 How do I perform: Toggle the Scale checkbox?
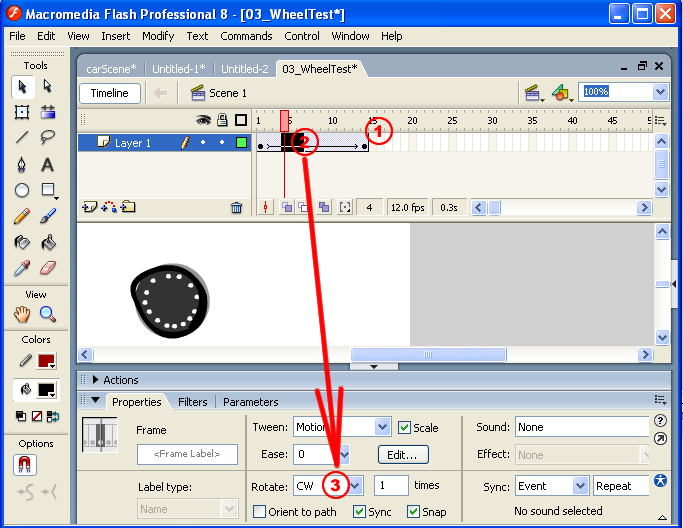click(x=405, y=427)
